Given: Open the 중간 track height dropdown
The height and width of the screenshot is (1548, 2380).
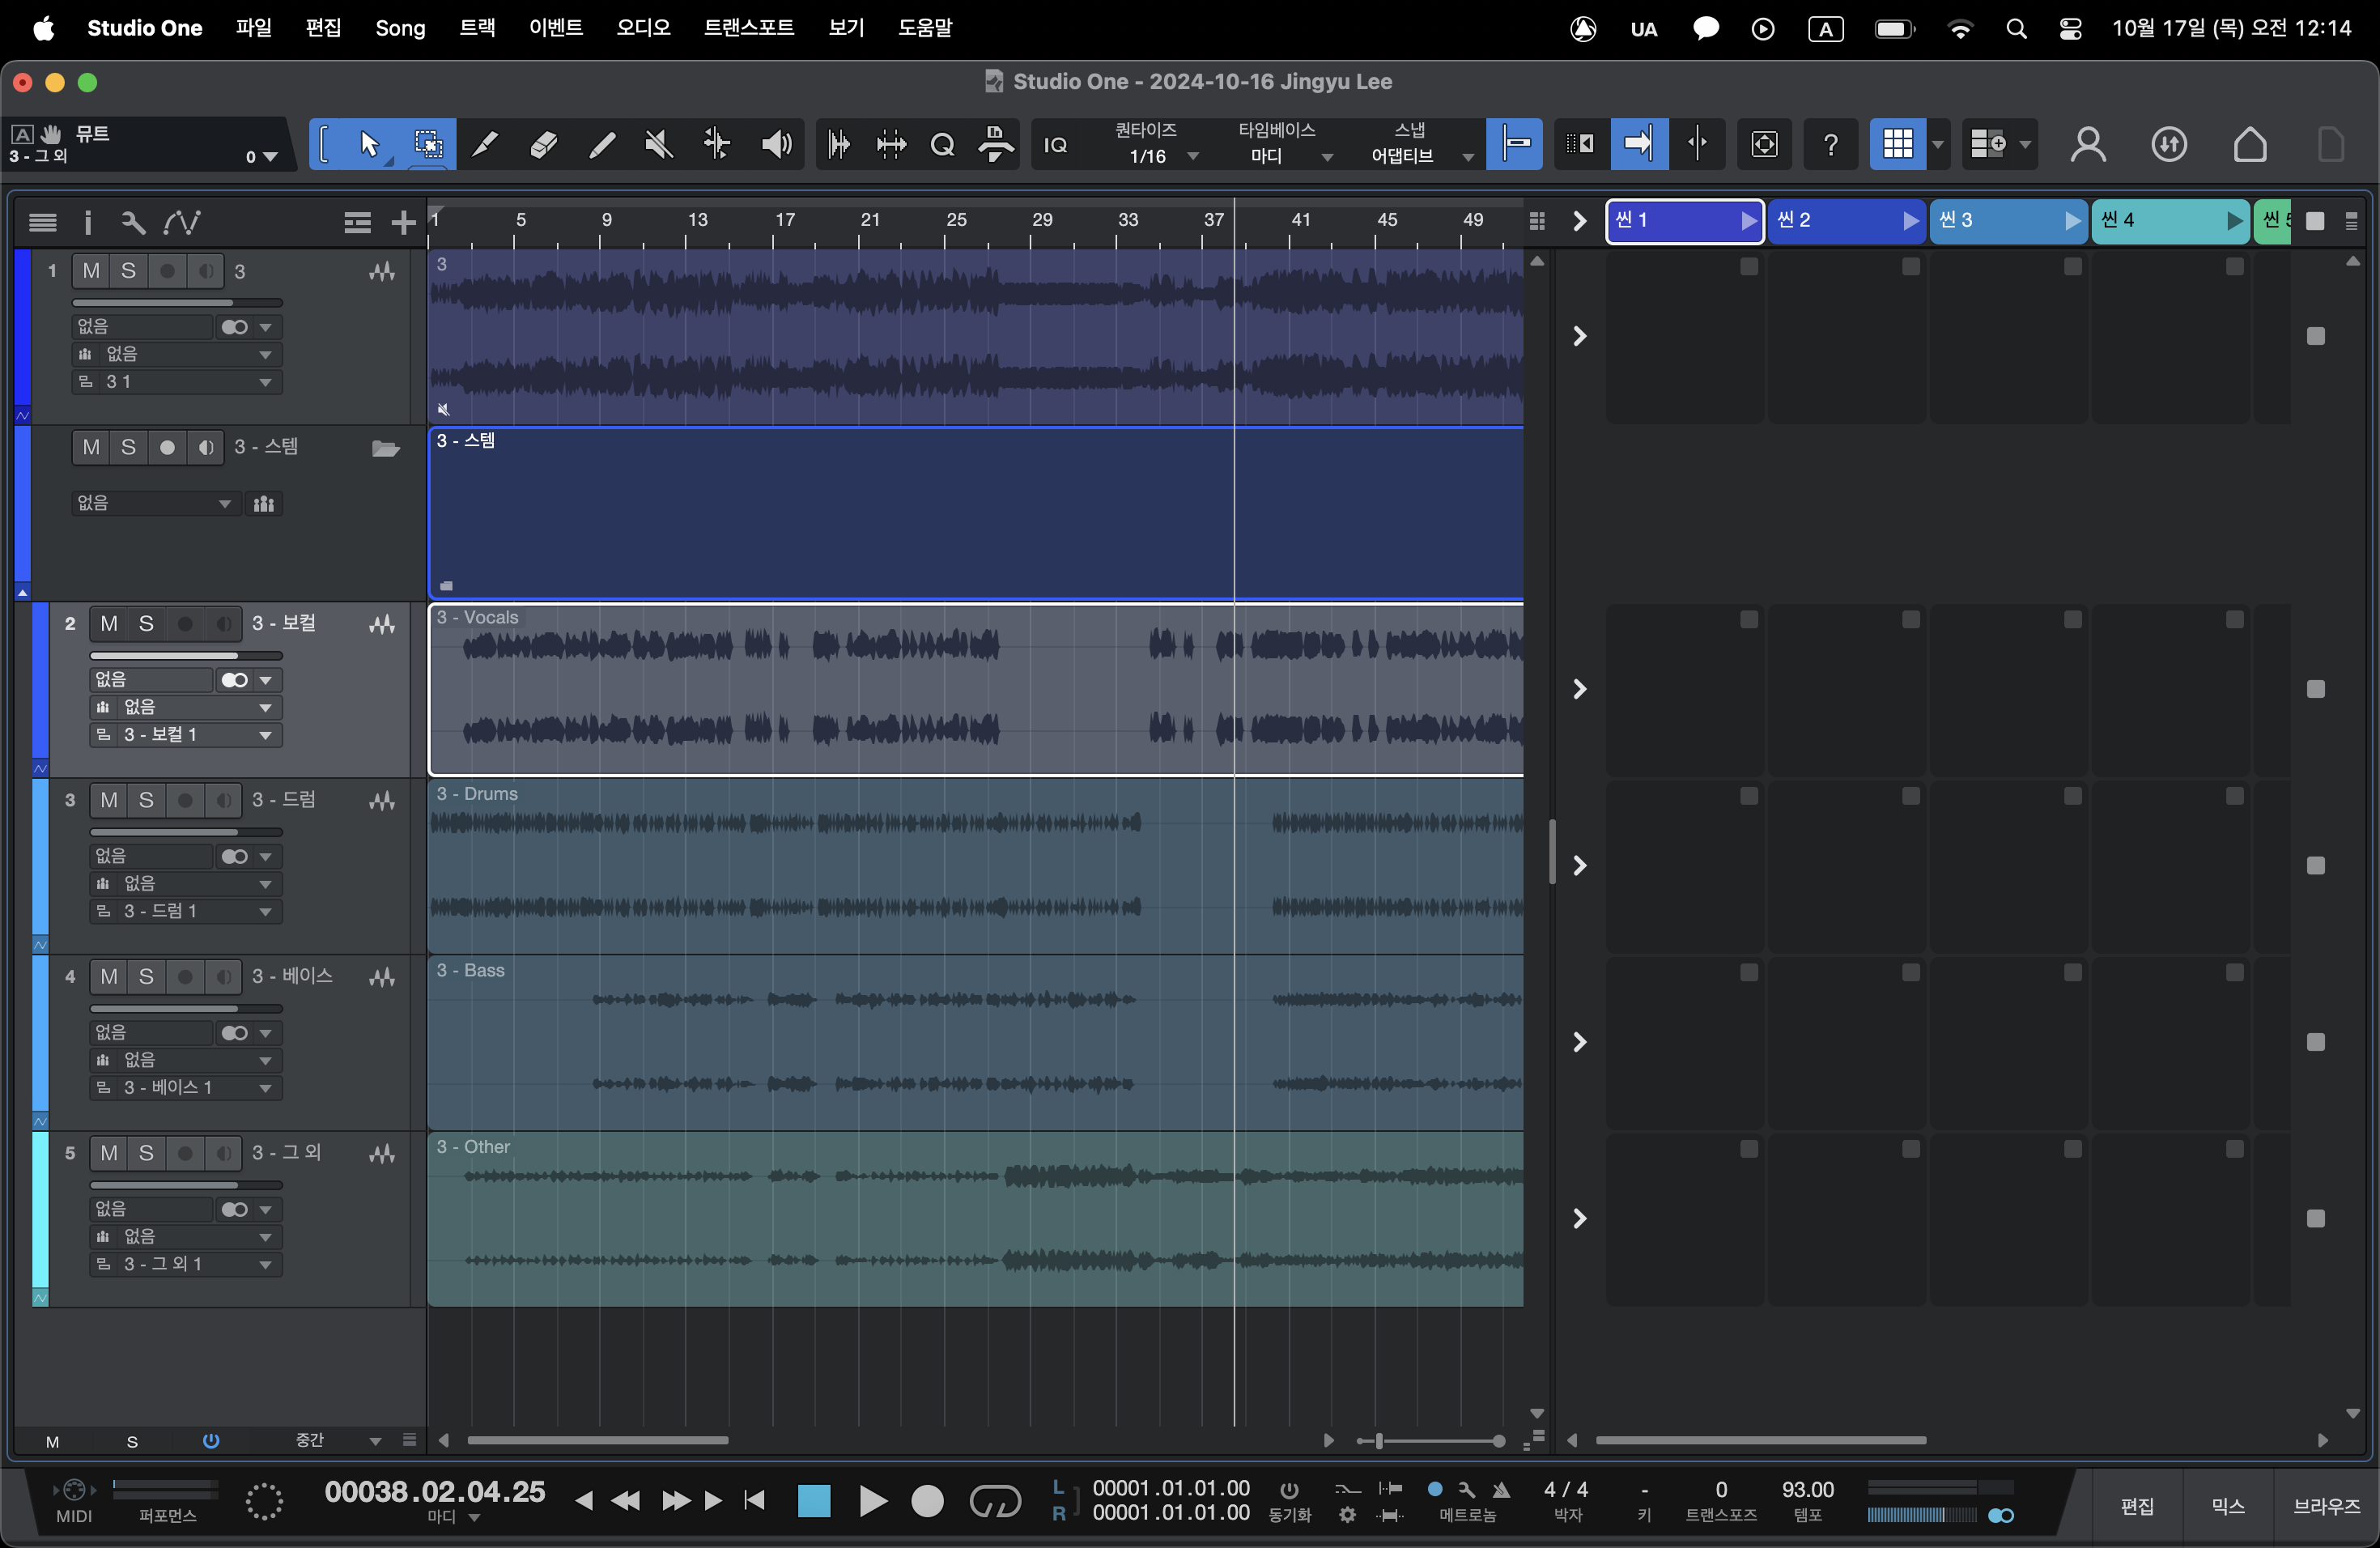Looking at the screenshot, I should [x=338, y=1440].
